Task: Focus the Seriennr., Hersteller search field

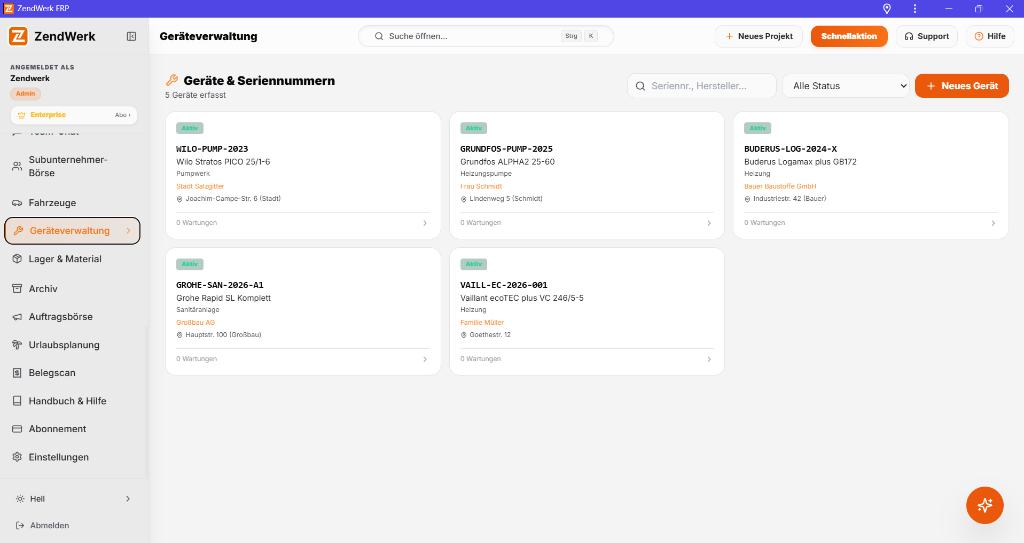Action: tap(702, 86)
